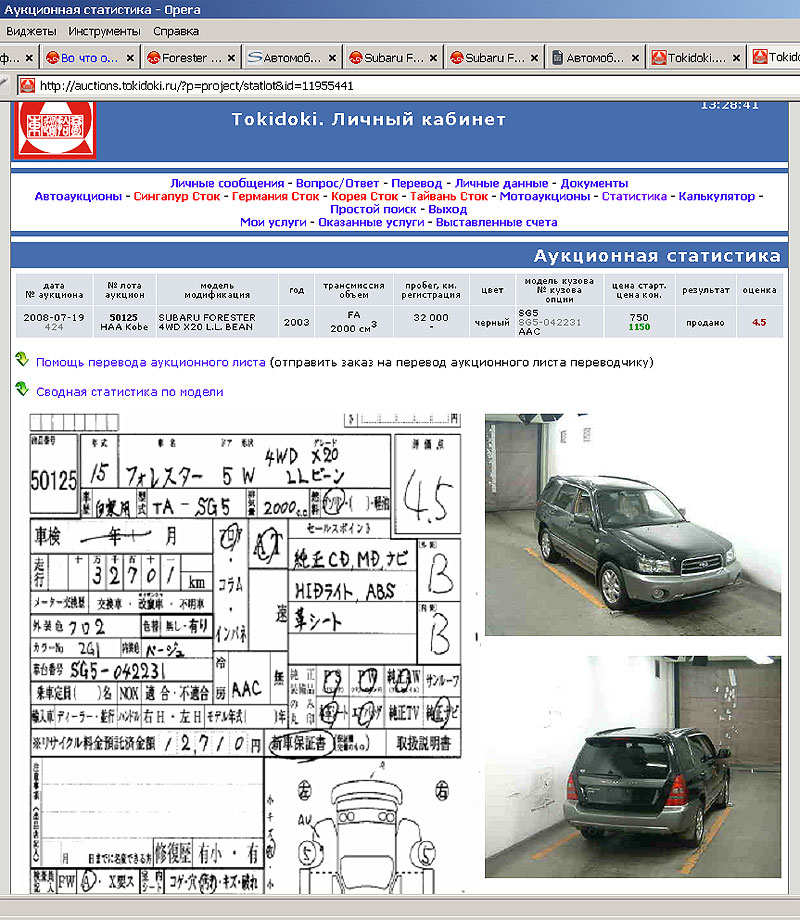Click the green arrow beside 'Сводная статистика'
Viewport: 800px width, 920px height.
point(22,388)
